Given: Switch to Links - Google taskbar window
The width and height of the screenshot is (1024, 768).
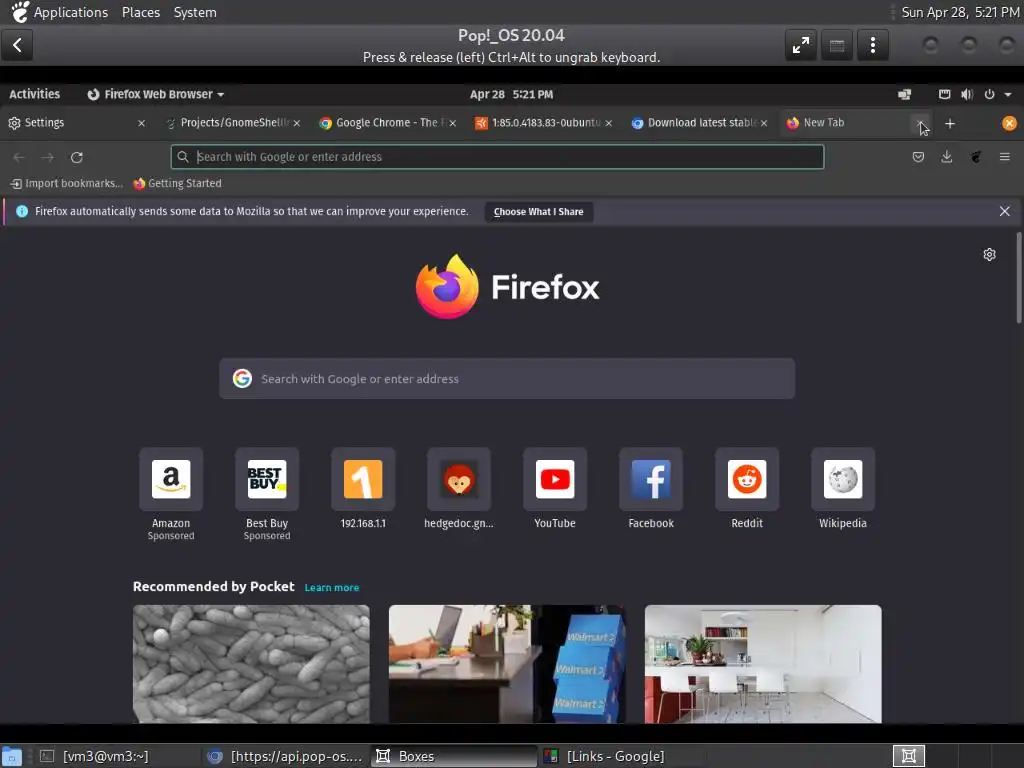Looking at the screenshot, I should coord(622,756).
